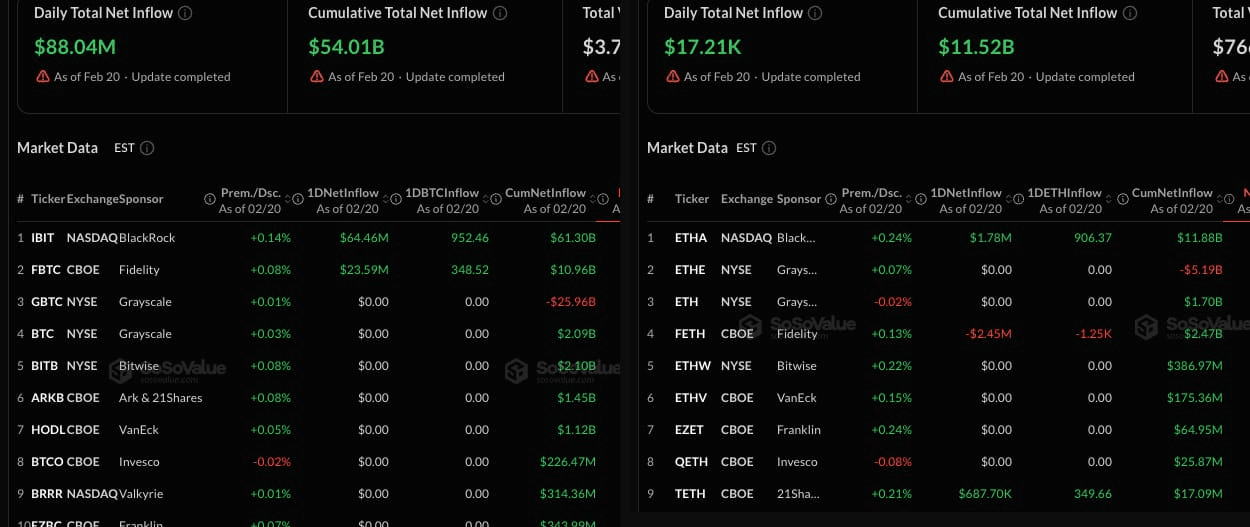This screenshot has height=527, width=1250.
Task: Click EST info icon in Ethereum Market Data
Action: point(769,148)
